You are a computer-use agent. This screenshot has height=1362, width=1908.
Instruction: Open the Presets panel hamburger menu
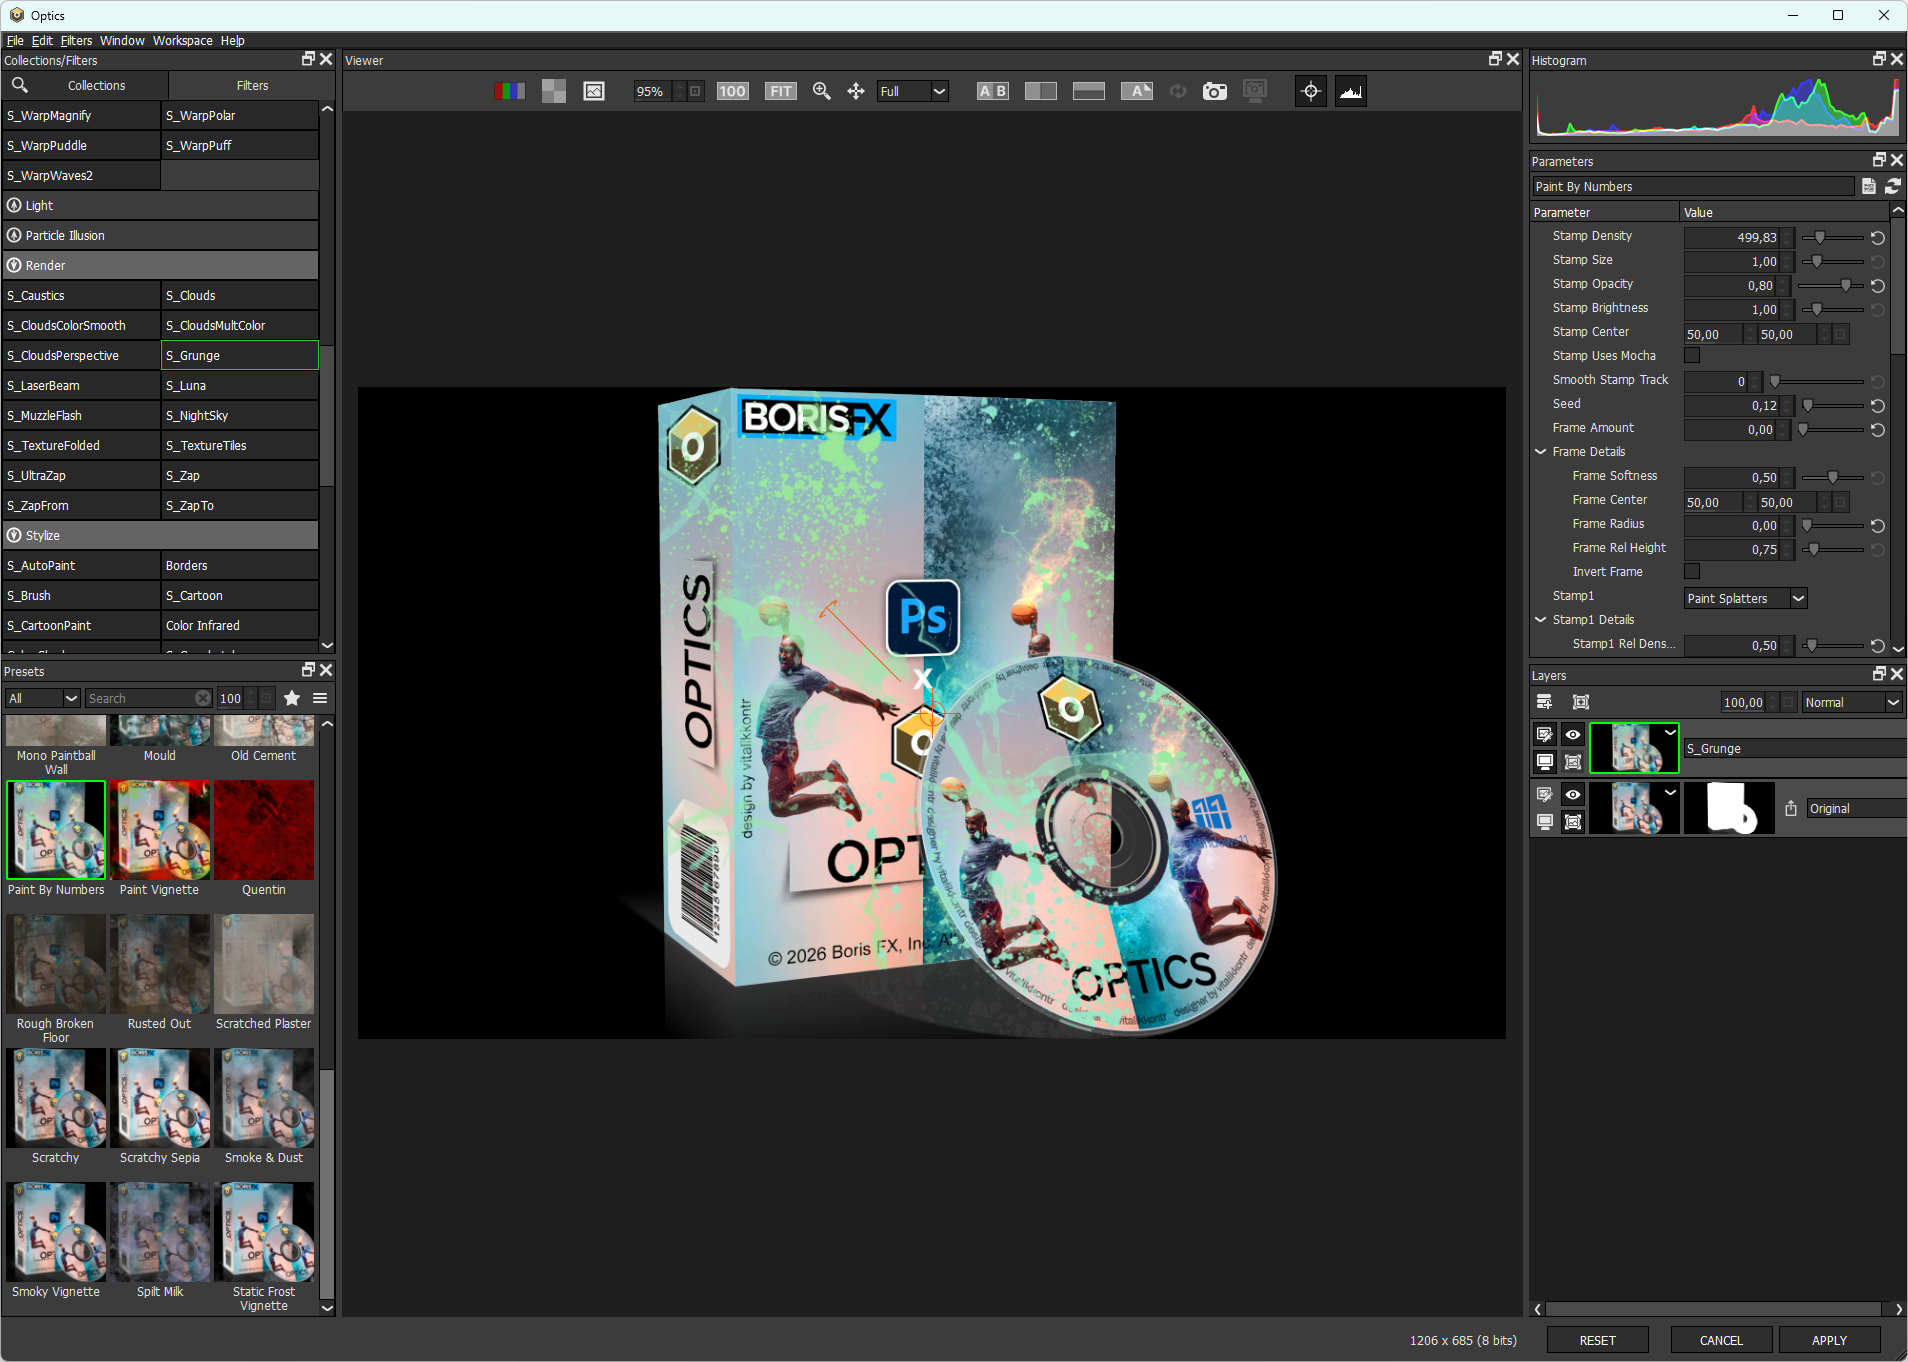(x=320, y=698)
